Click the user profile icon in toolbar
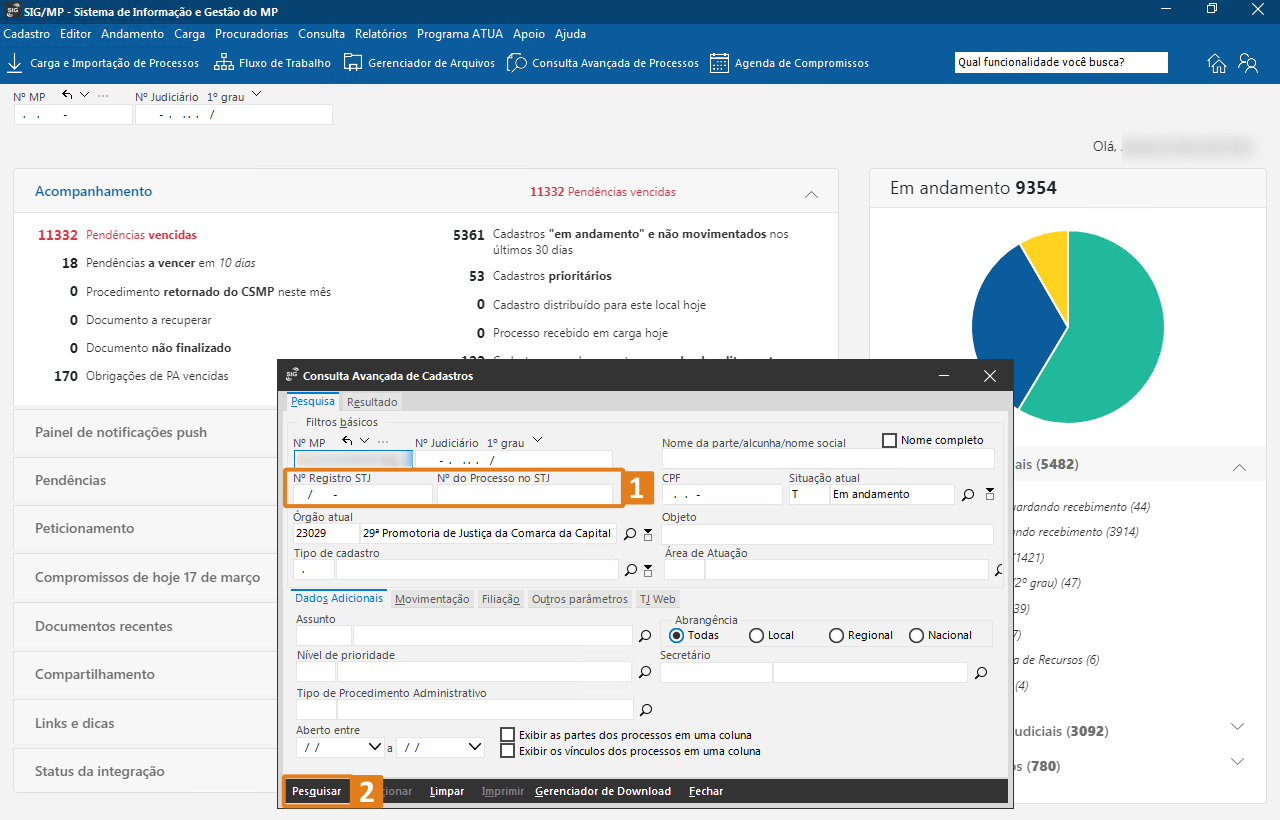Screen dimensions: 1280x820 (x=1248, y=63)
